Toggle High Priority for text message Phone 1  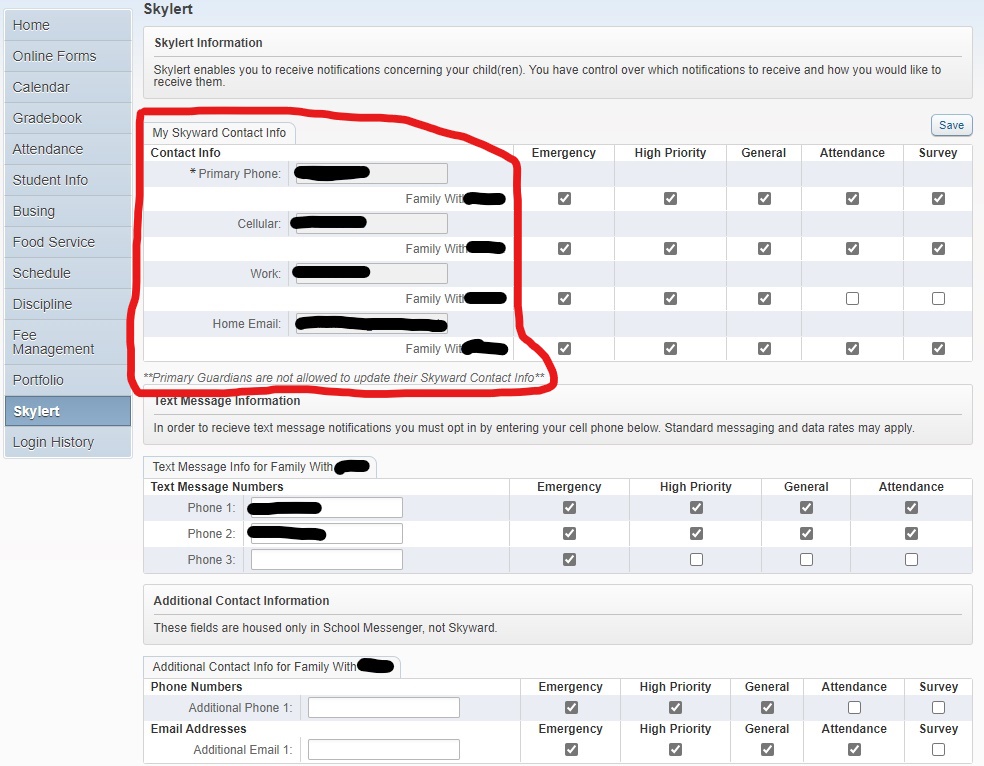click(x=696, y=507)
